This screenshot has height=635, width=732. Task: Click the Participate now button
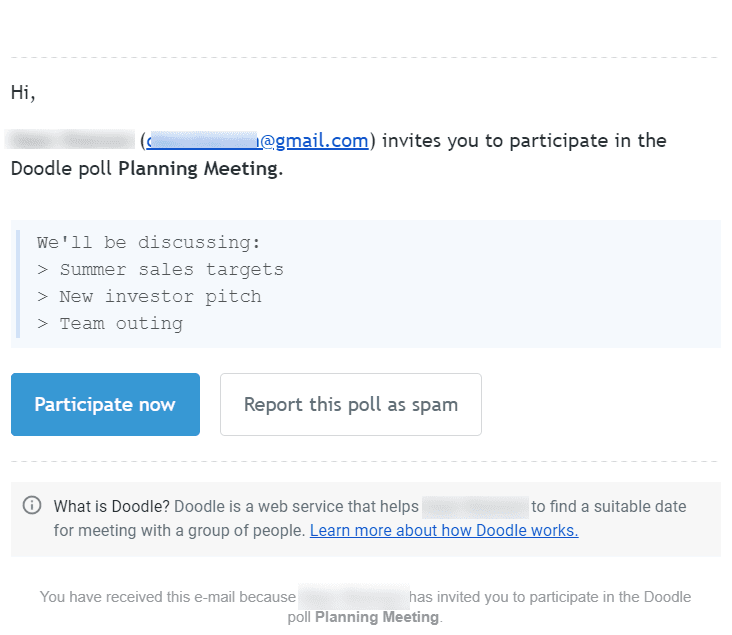point(106,404)
